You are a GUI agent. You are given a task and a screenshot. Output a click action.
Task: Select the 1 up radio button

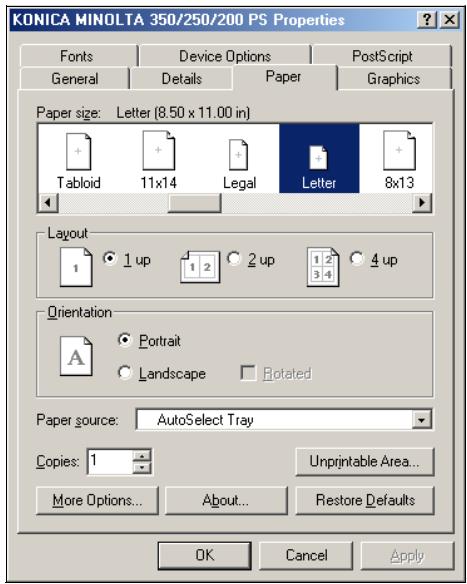[110, 258]
